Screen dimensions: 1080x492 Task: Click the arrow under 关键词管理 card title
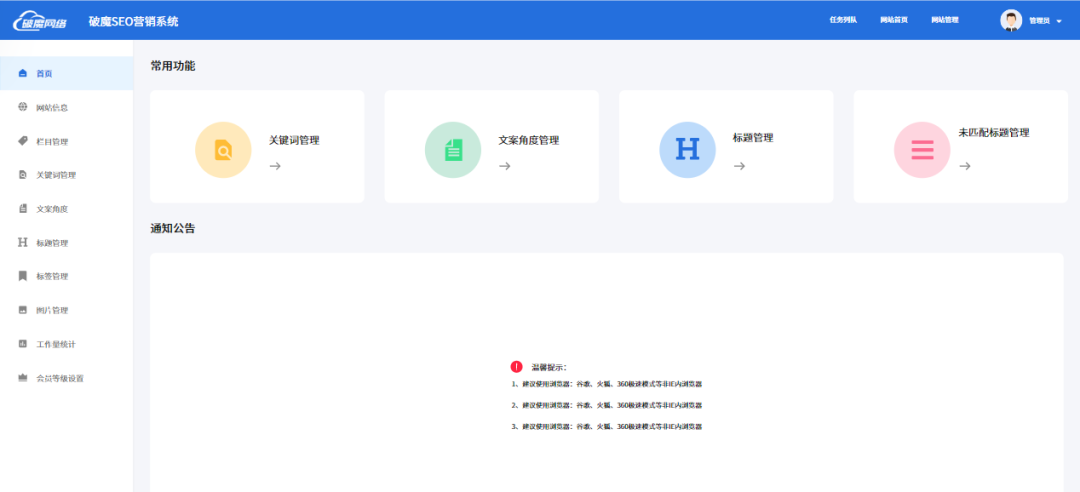275,166
